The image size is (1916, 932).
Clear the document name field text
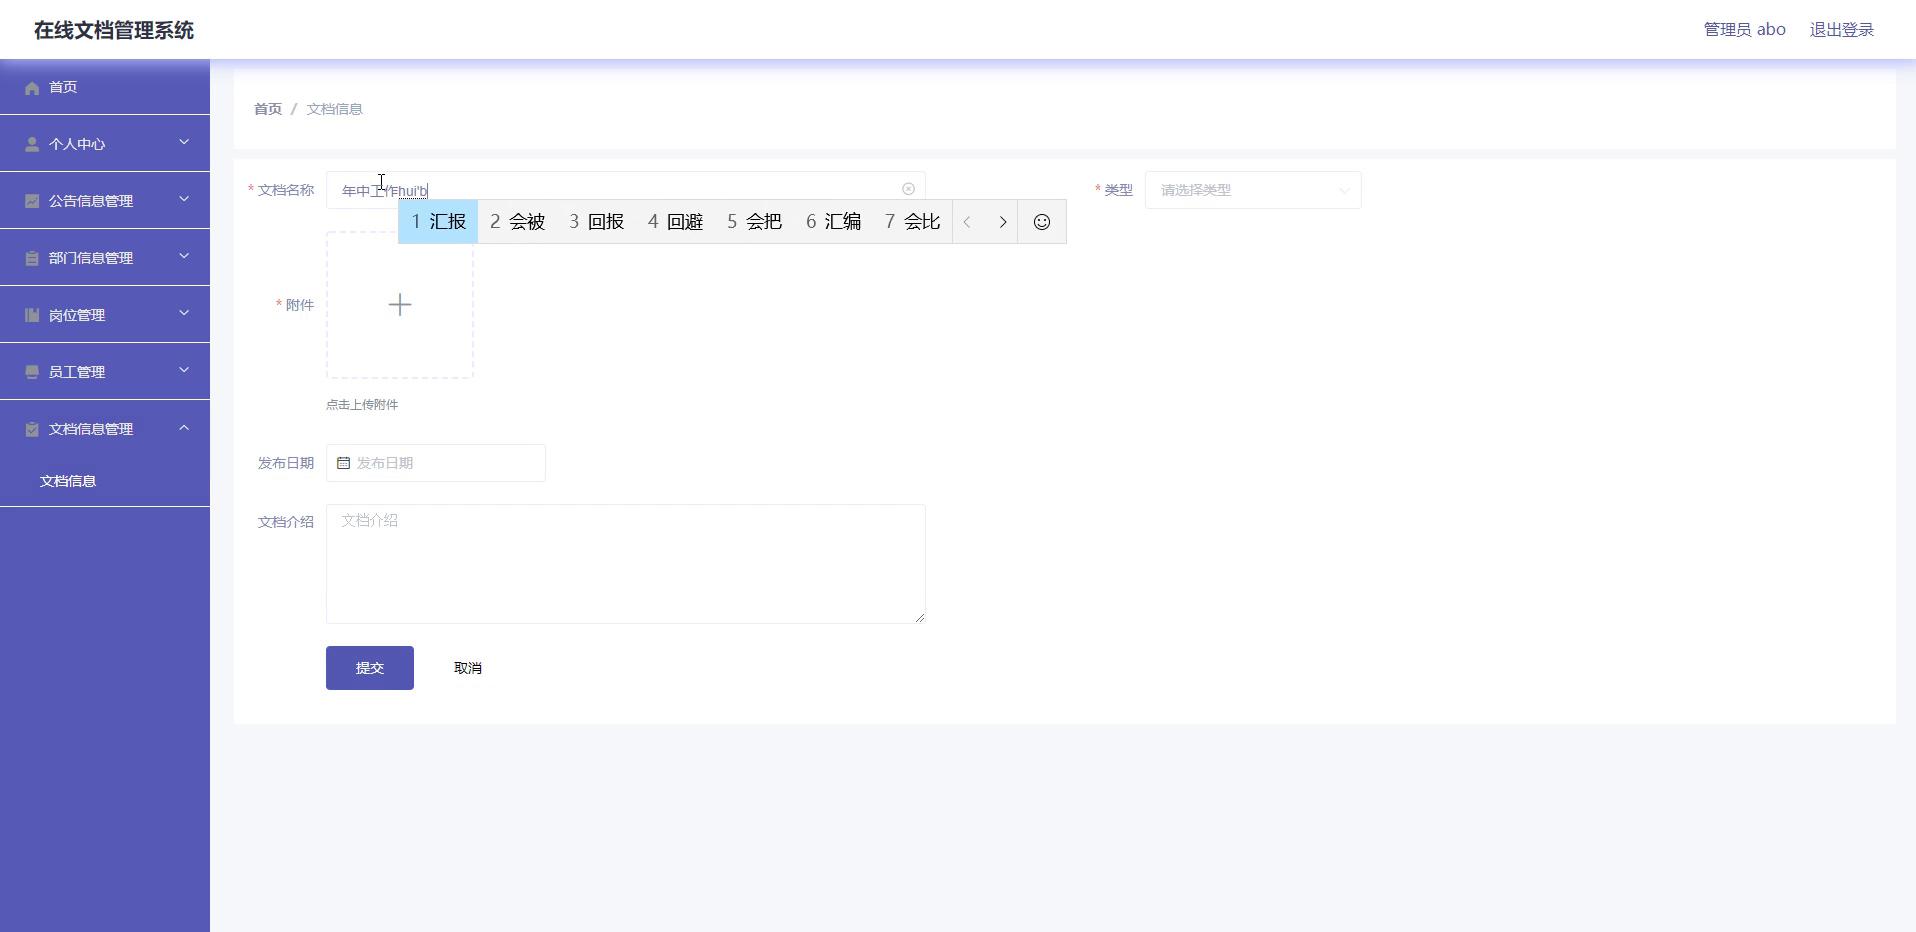[908, 189]
